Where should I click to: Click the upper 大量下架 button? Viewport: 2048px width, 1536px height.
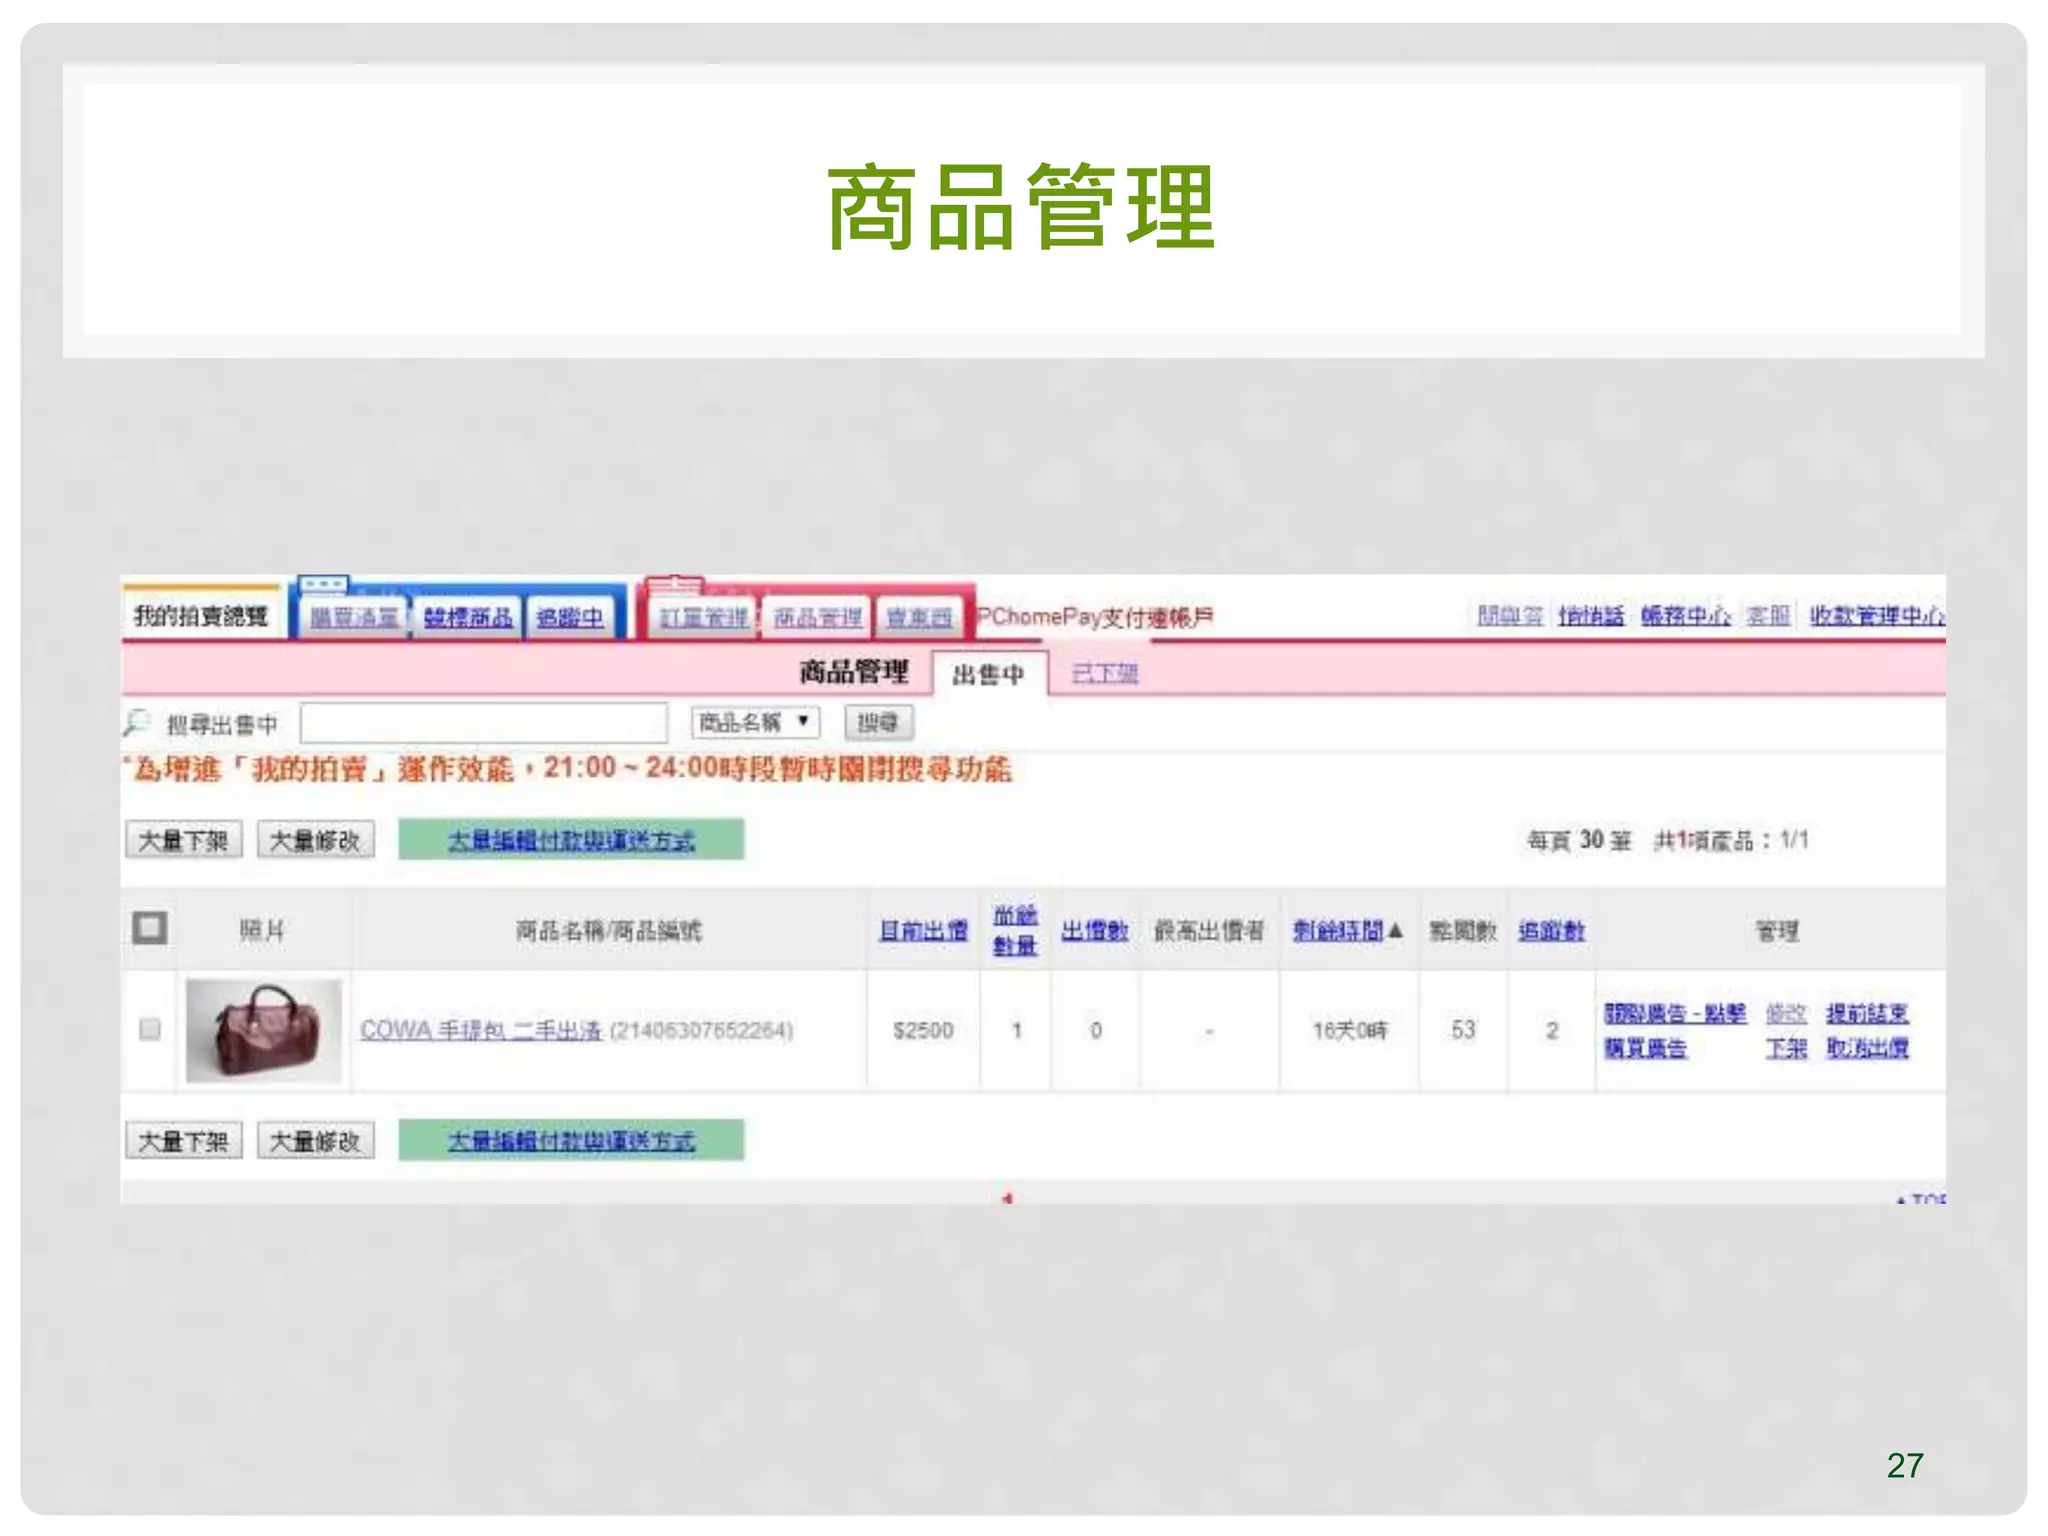[184, 840]
